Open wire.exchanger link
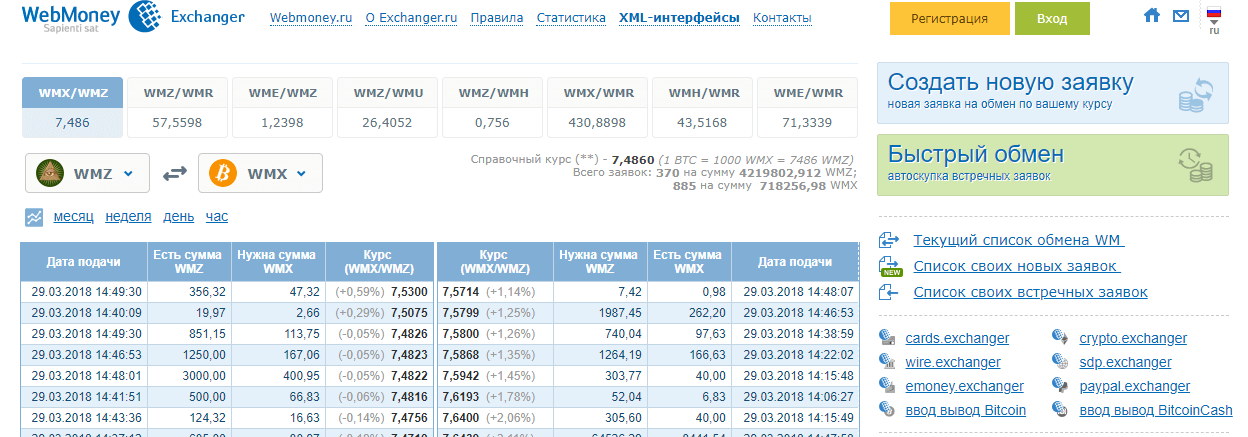1248x437 pixels. tap(952, 362)
